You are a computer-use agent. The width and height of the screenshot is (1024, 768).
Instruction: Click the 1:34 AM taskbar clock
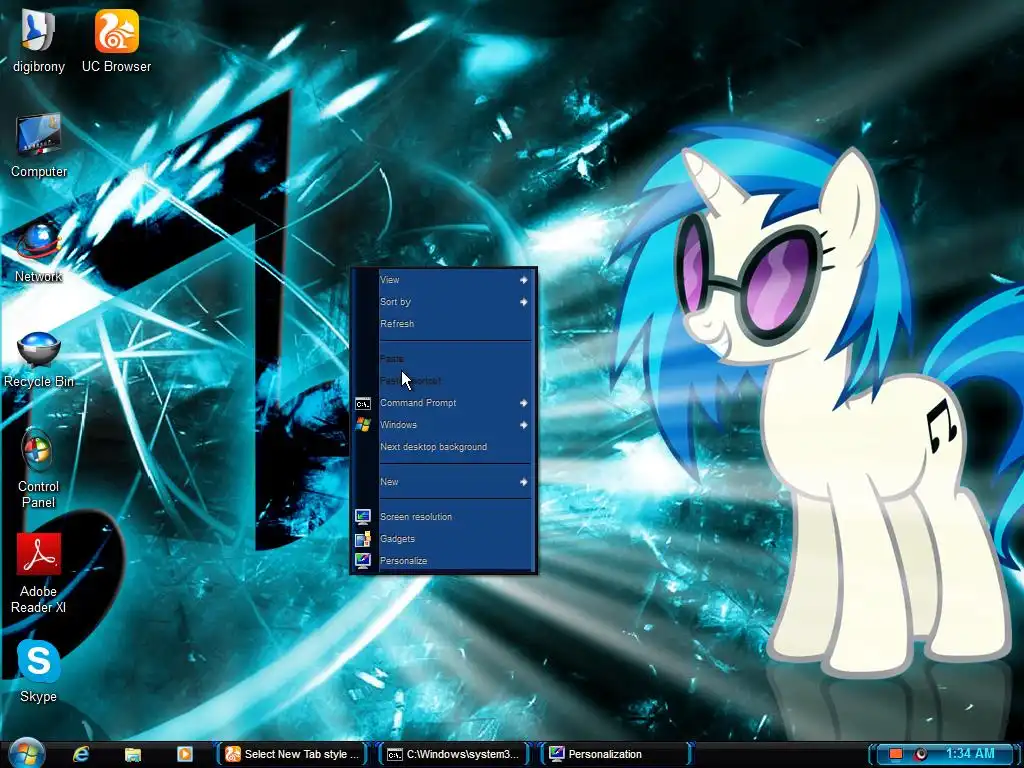click(x=970, y=754)
